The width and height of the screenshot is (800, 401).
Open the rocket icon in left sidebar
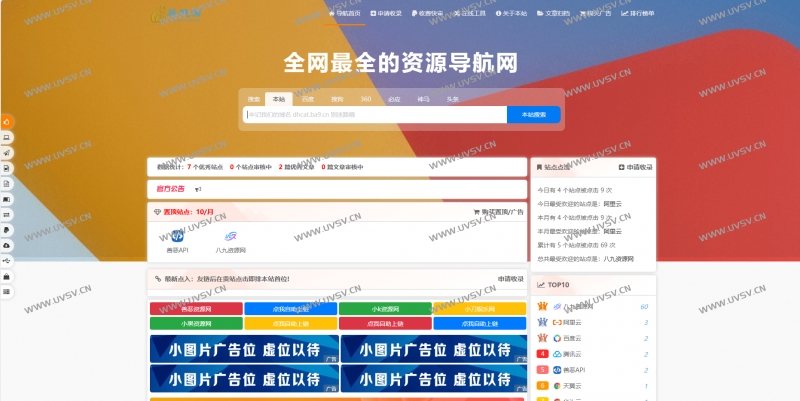(7, 153)
